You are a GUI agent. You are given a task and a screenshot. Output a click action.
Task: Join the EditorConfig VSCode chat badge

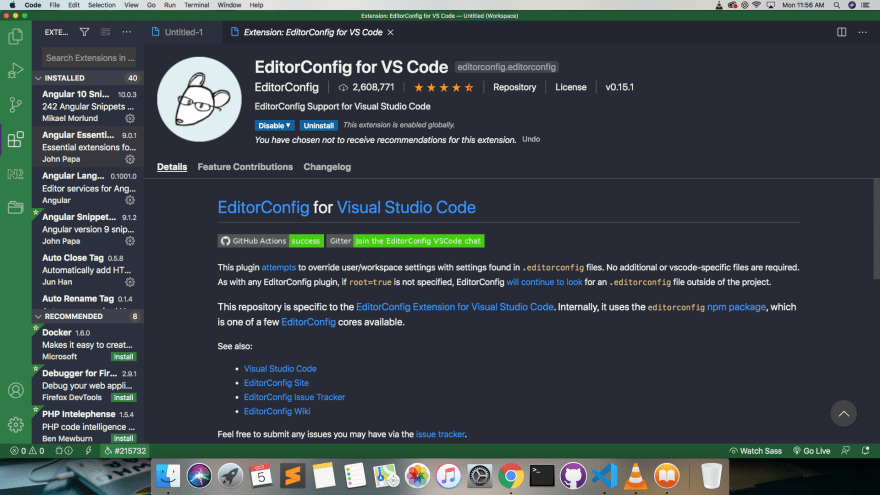pyautogui.click(x=405, y=241)
